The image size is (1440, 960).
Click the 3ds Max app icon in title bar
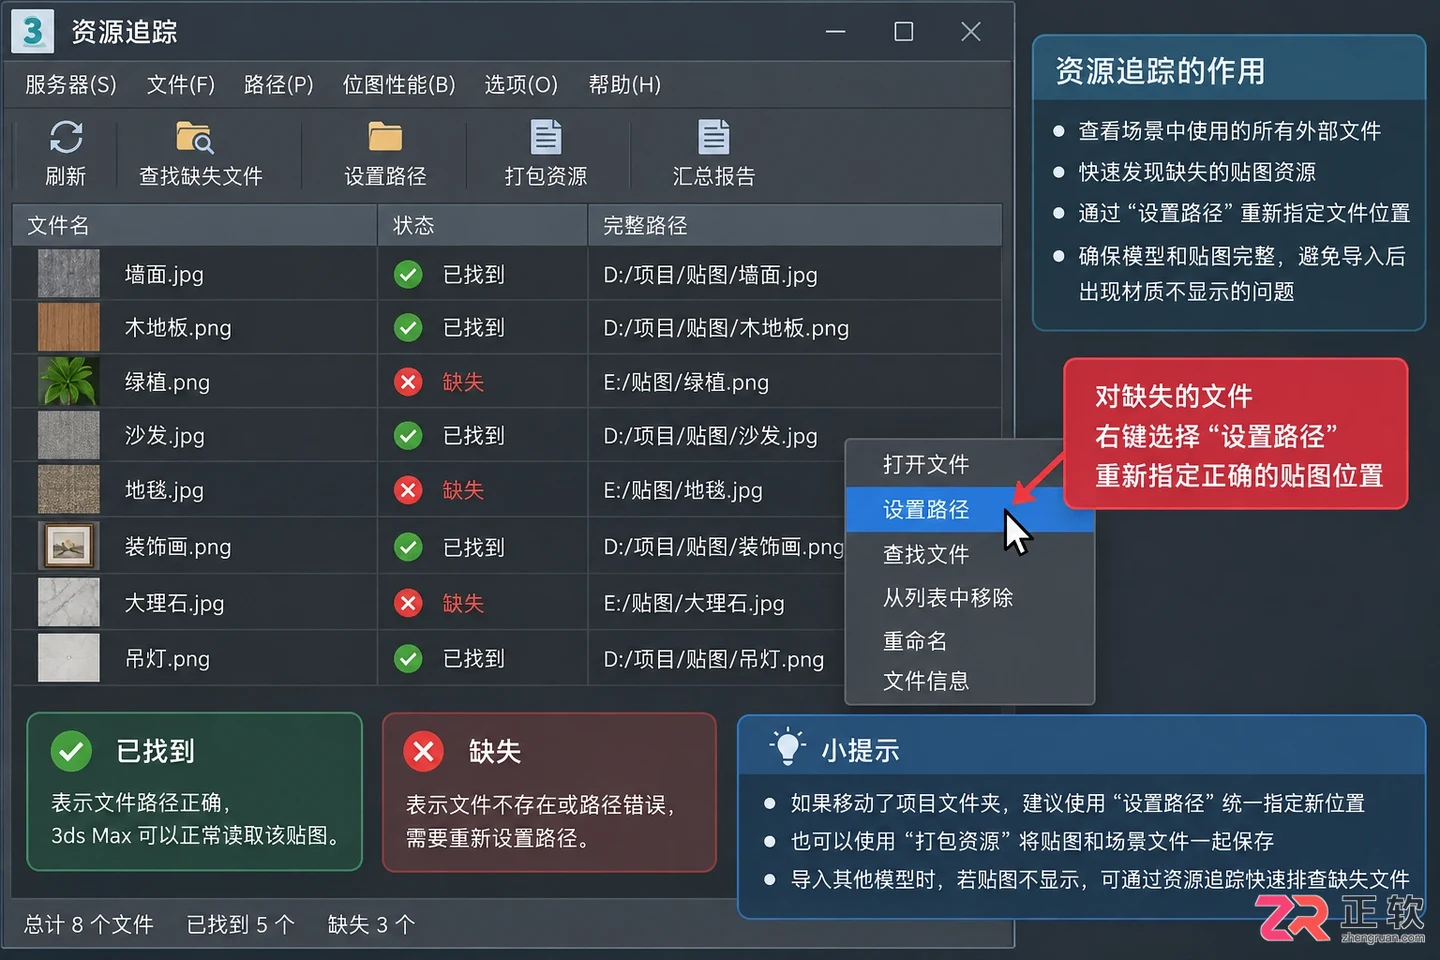point(32,31)
